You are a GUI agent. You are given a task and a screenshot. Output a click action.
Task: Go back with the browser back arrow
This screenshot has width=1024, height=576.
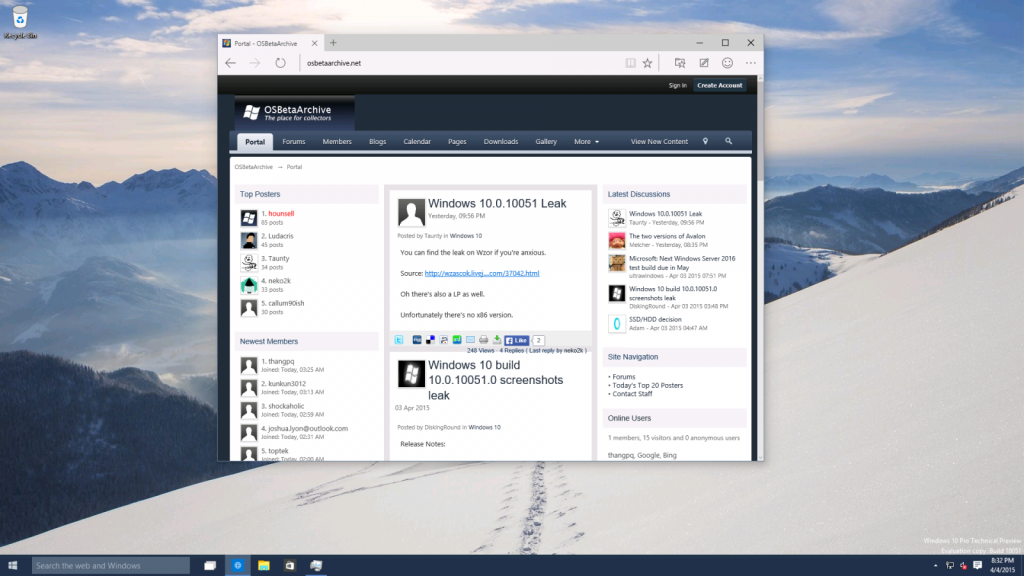click(x=231, y=63)
